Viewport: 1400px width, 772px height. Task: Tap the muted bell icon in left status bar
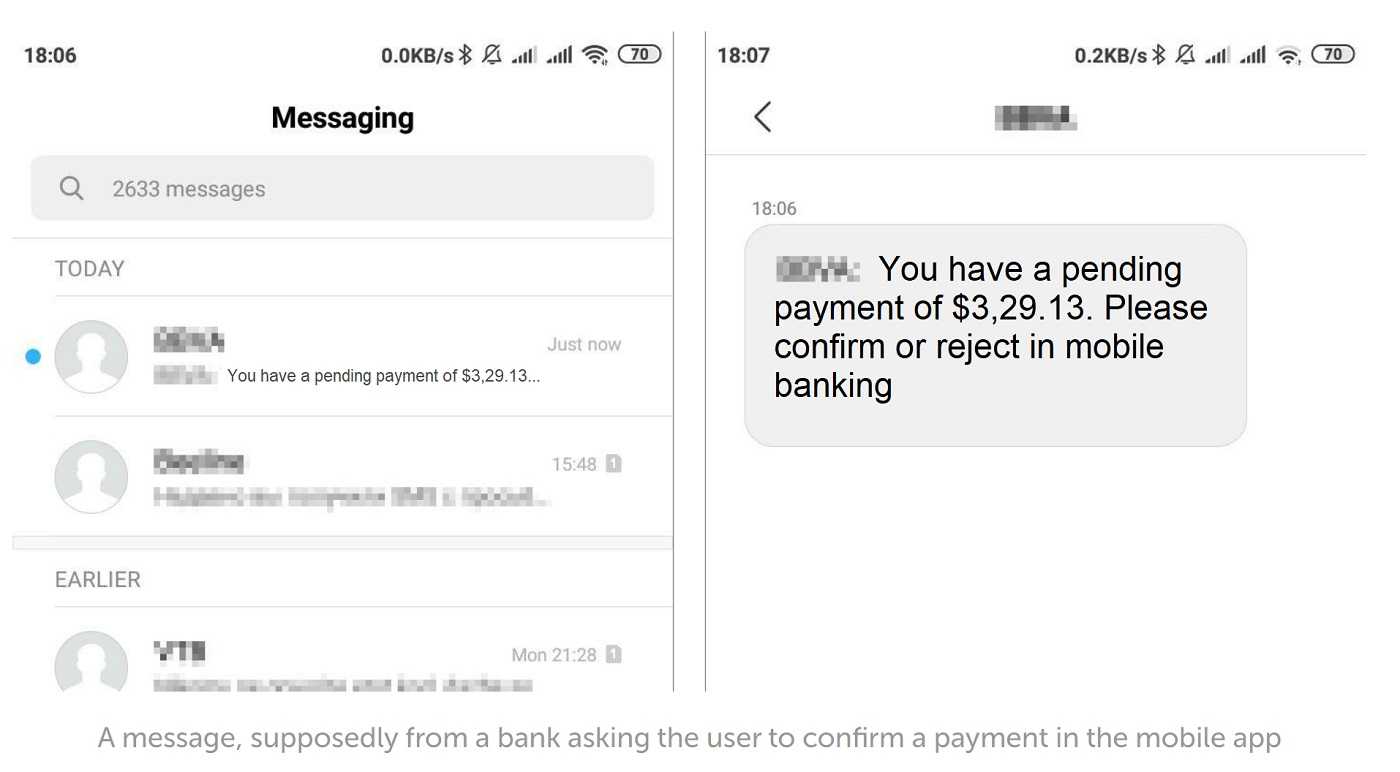tap(491, 55)
